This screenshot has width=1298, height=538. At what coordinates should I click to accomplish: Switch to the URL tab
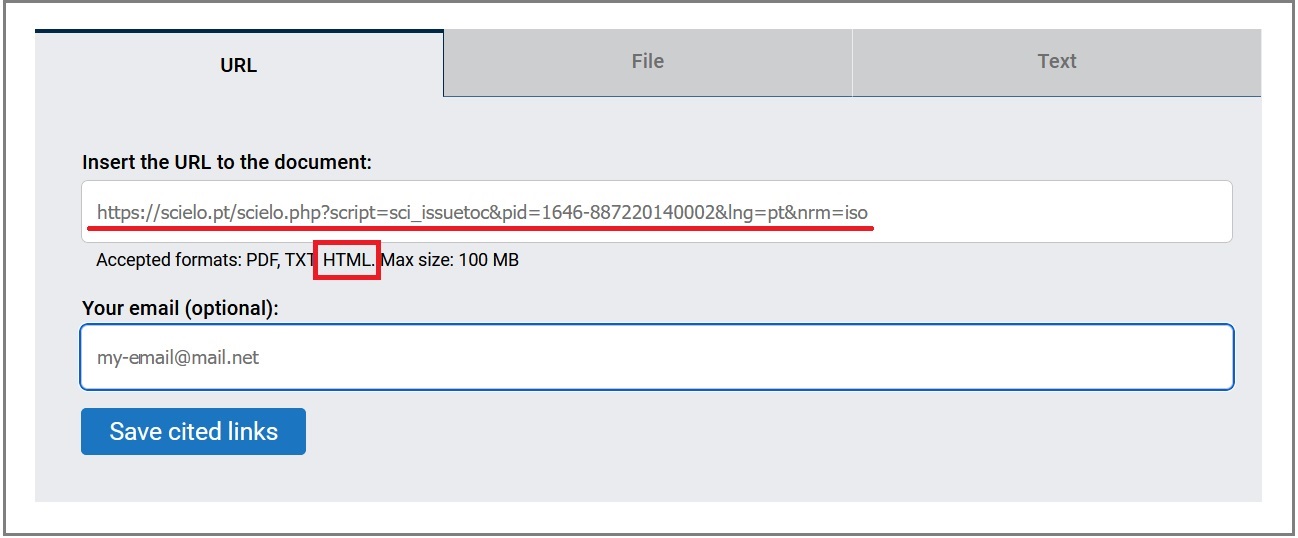click(239, 64)
